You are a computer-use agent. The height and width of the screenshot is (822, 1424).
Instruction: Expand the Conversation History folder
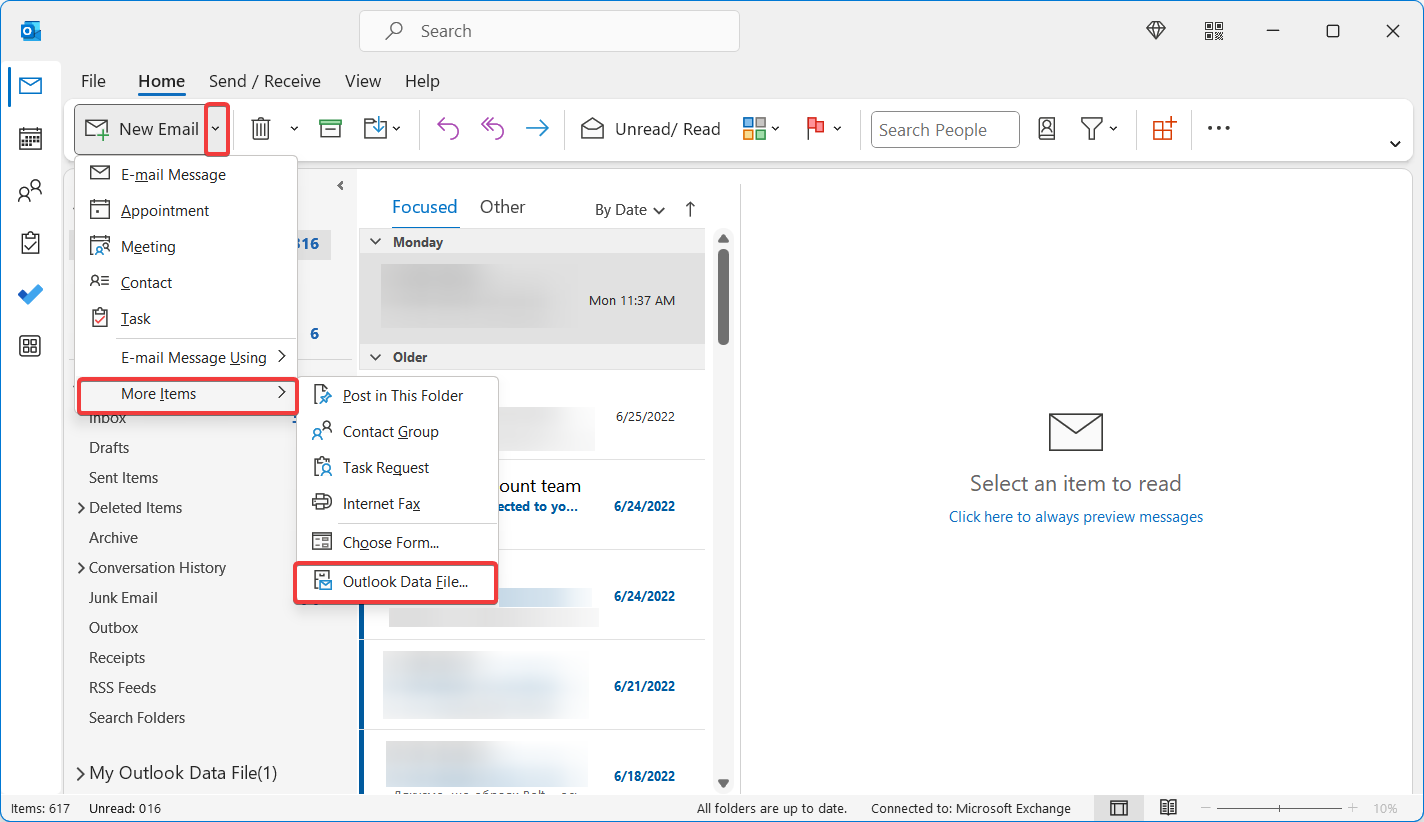pos(81,568)
